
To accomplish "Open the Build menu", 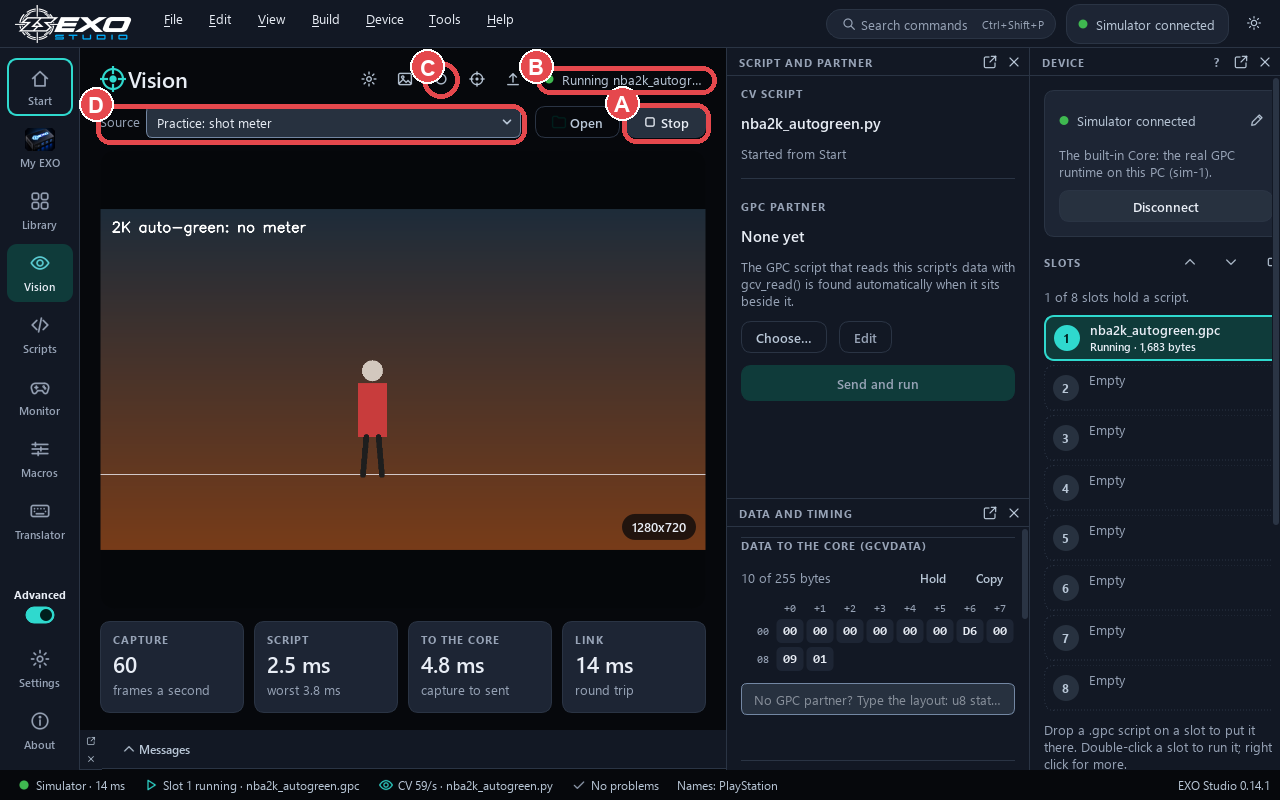I will pos(326,19).
